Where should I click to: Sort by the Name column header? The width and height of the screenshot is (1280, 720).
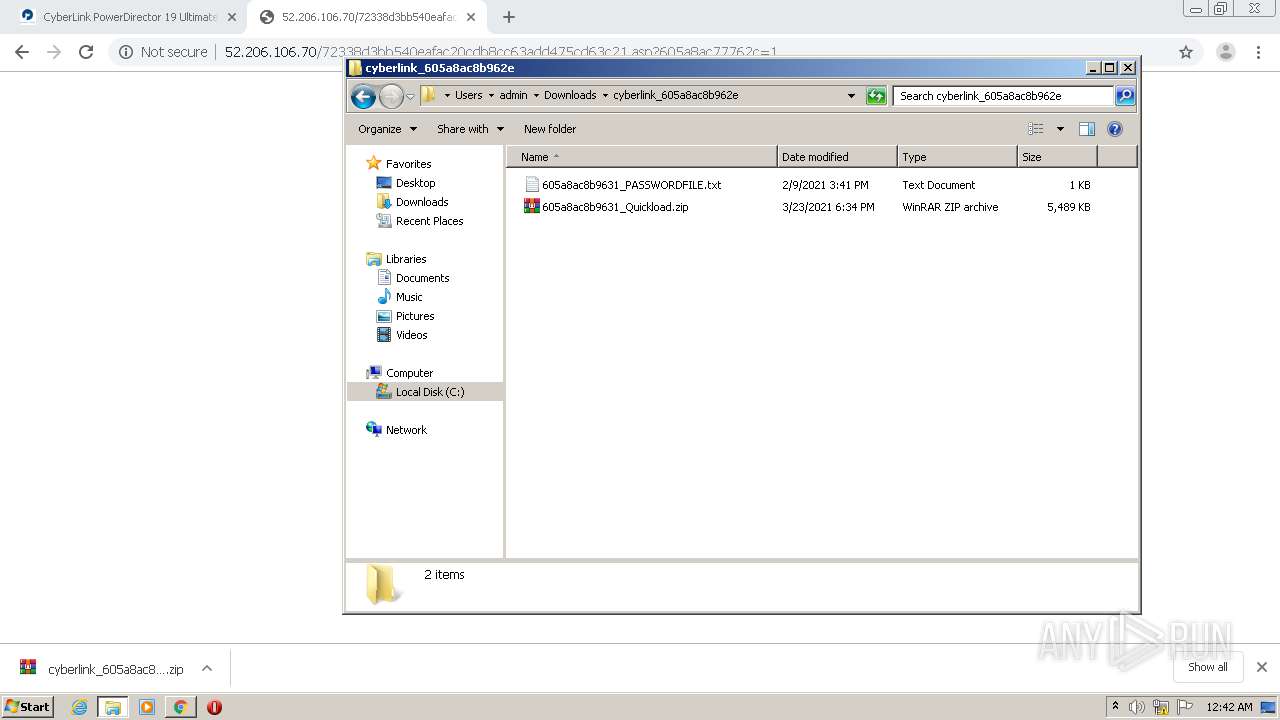tap(642, 157)
